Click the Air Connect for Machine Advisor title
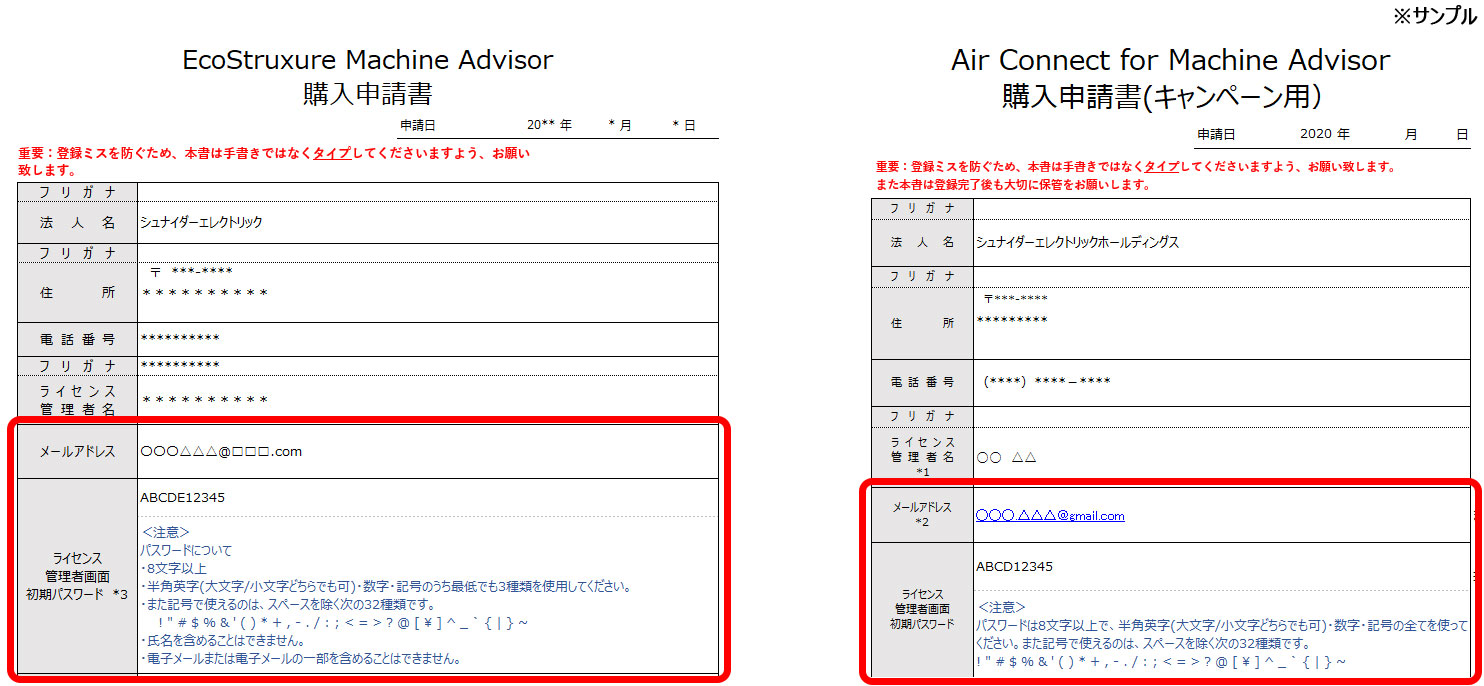1484x686 pixels. coord(1170,60)
